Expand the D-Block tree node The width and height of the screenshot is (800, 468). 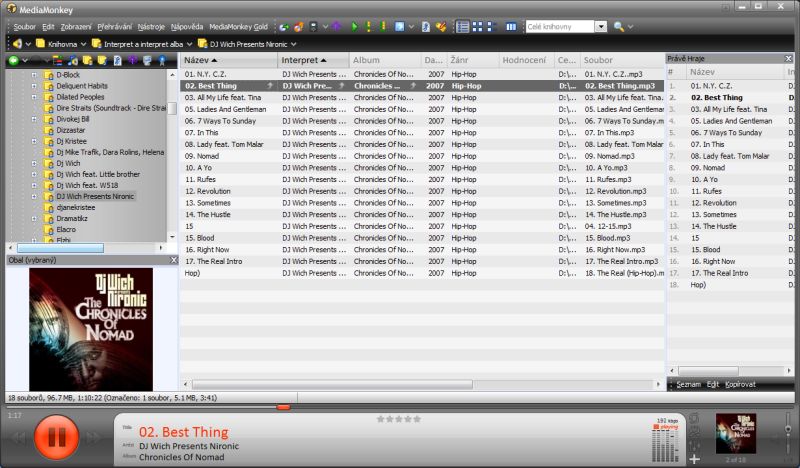34,75
